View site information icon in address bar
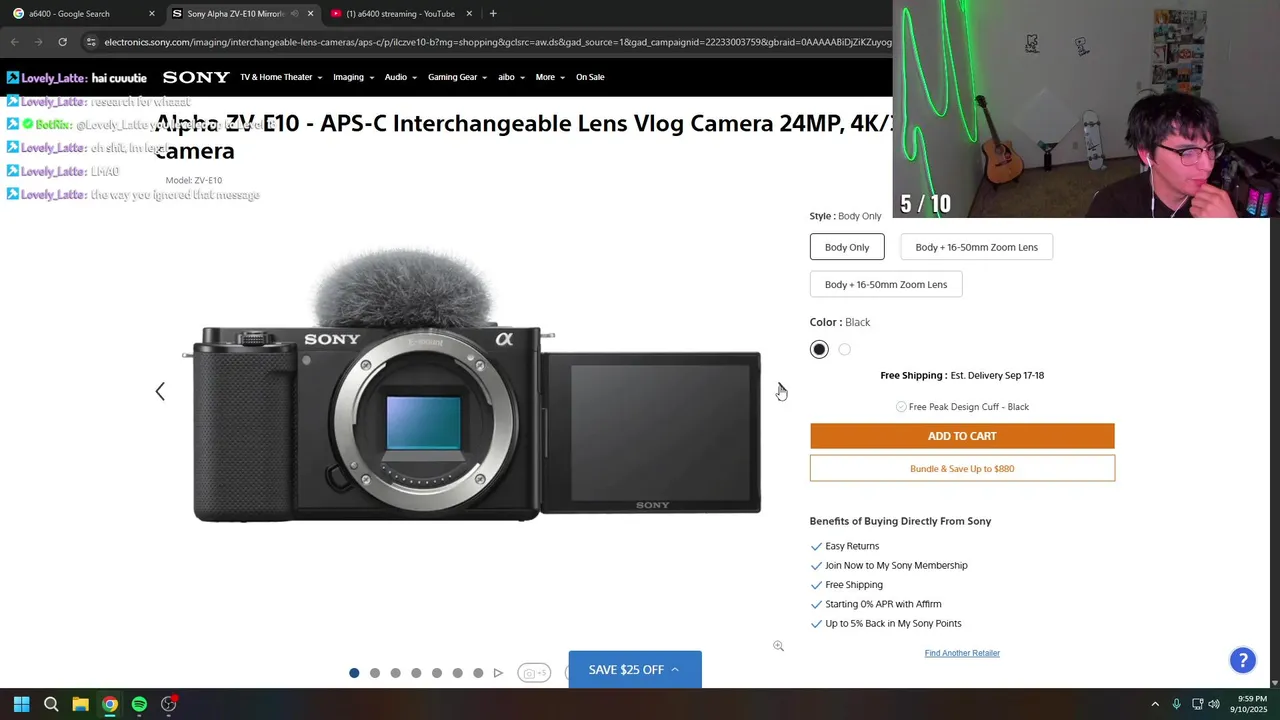1280x720 pixels. [91, 42]
